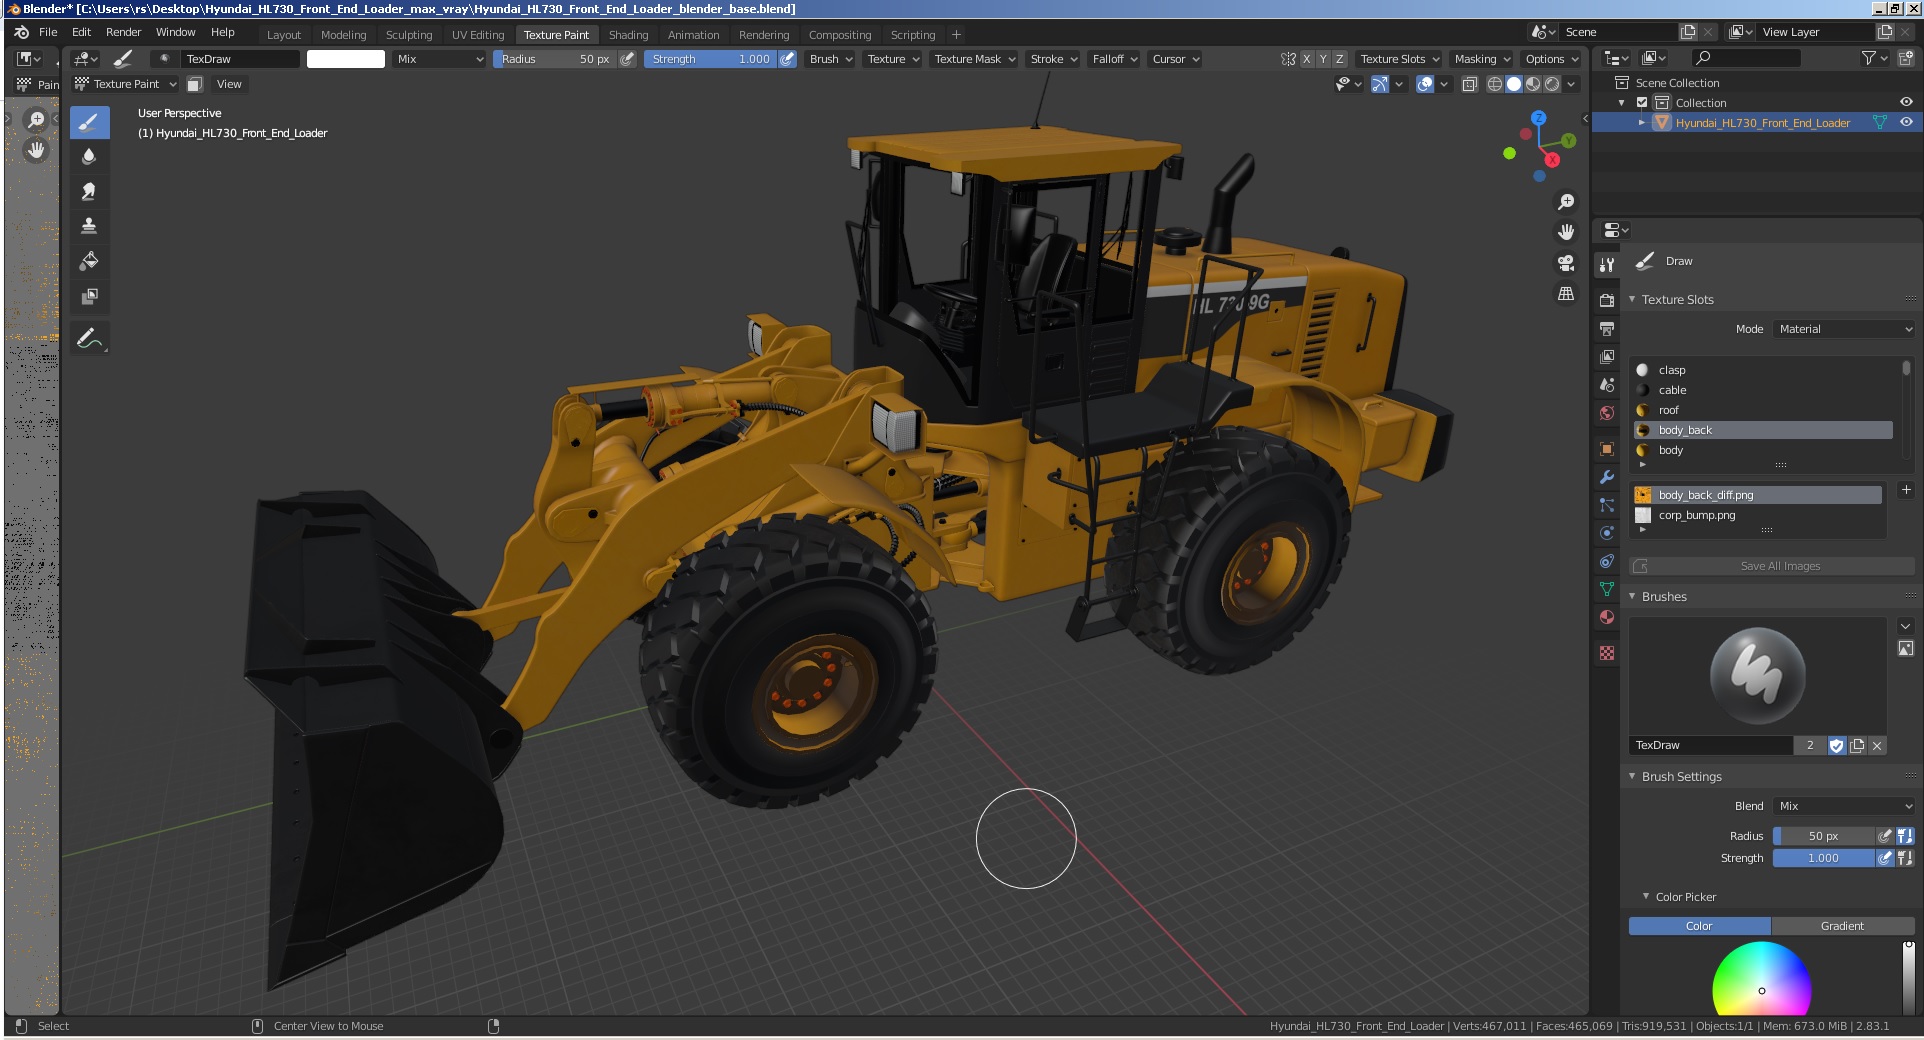Add new texture slot plus icon

pos(1906,490)
